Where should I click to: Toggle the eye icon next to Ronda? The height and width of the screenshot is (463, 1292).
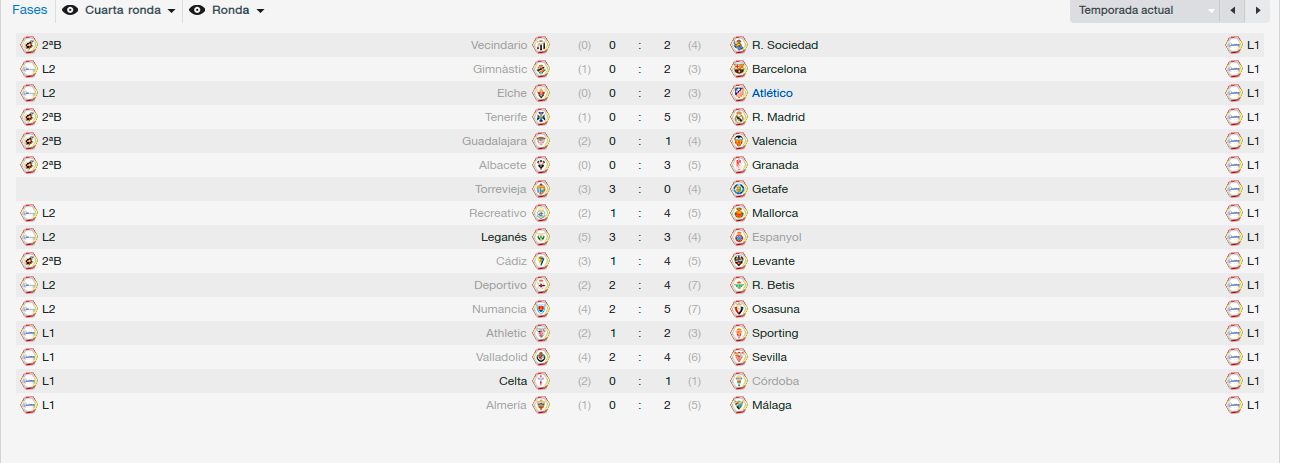(x=197, y=10)
